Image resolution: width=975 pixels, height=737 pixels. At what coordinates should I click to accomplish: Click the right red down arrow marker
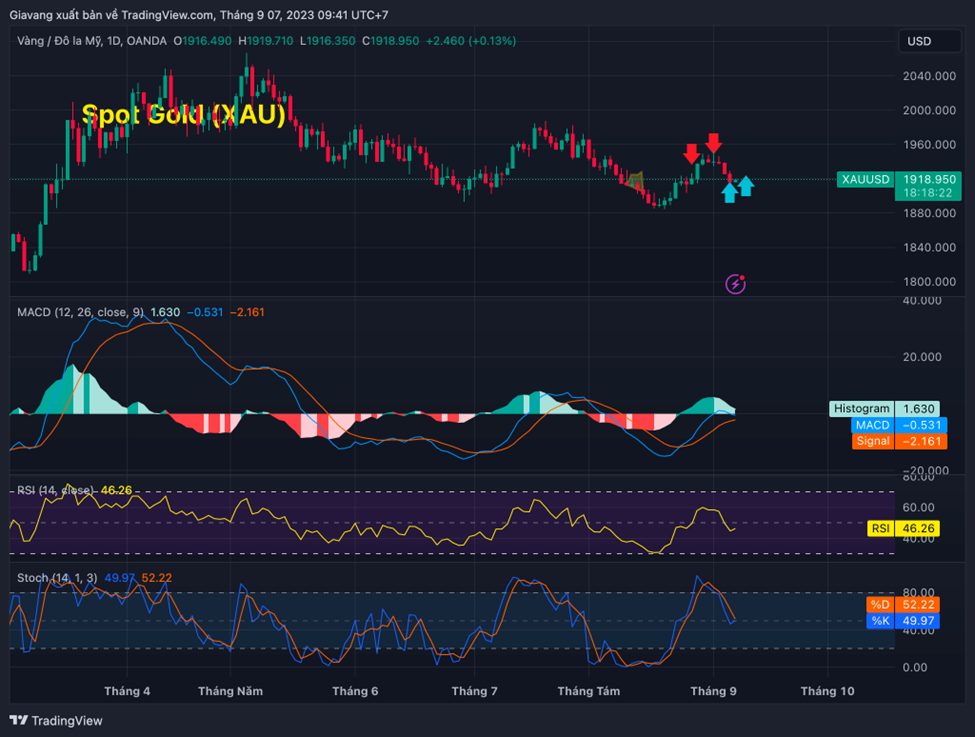click(713, 143)
